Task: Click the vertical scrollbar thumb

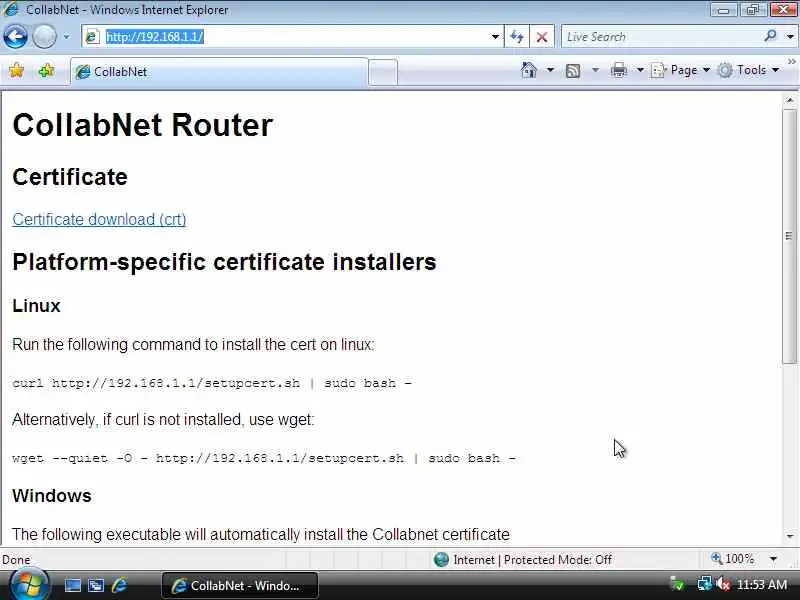Action: [x=790, y=236]
